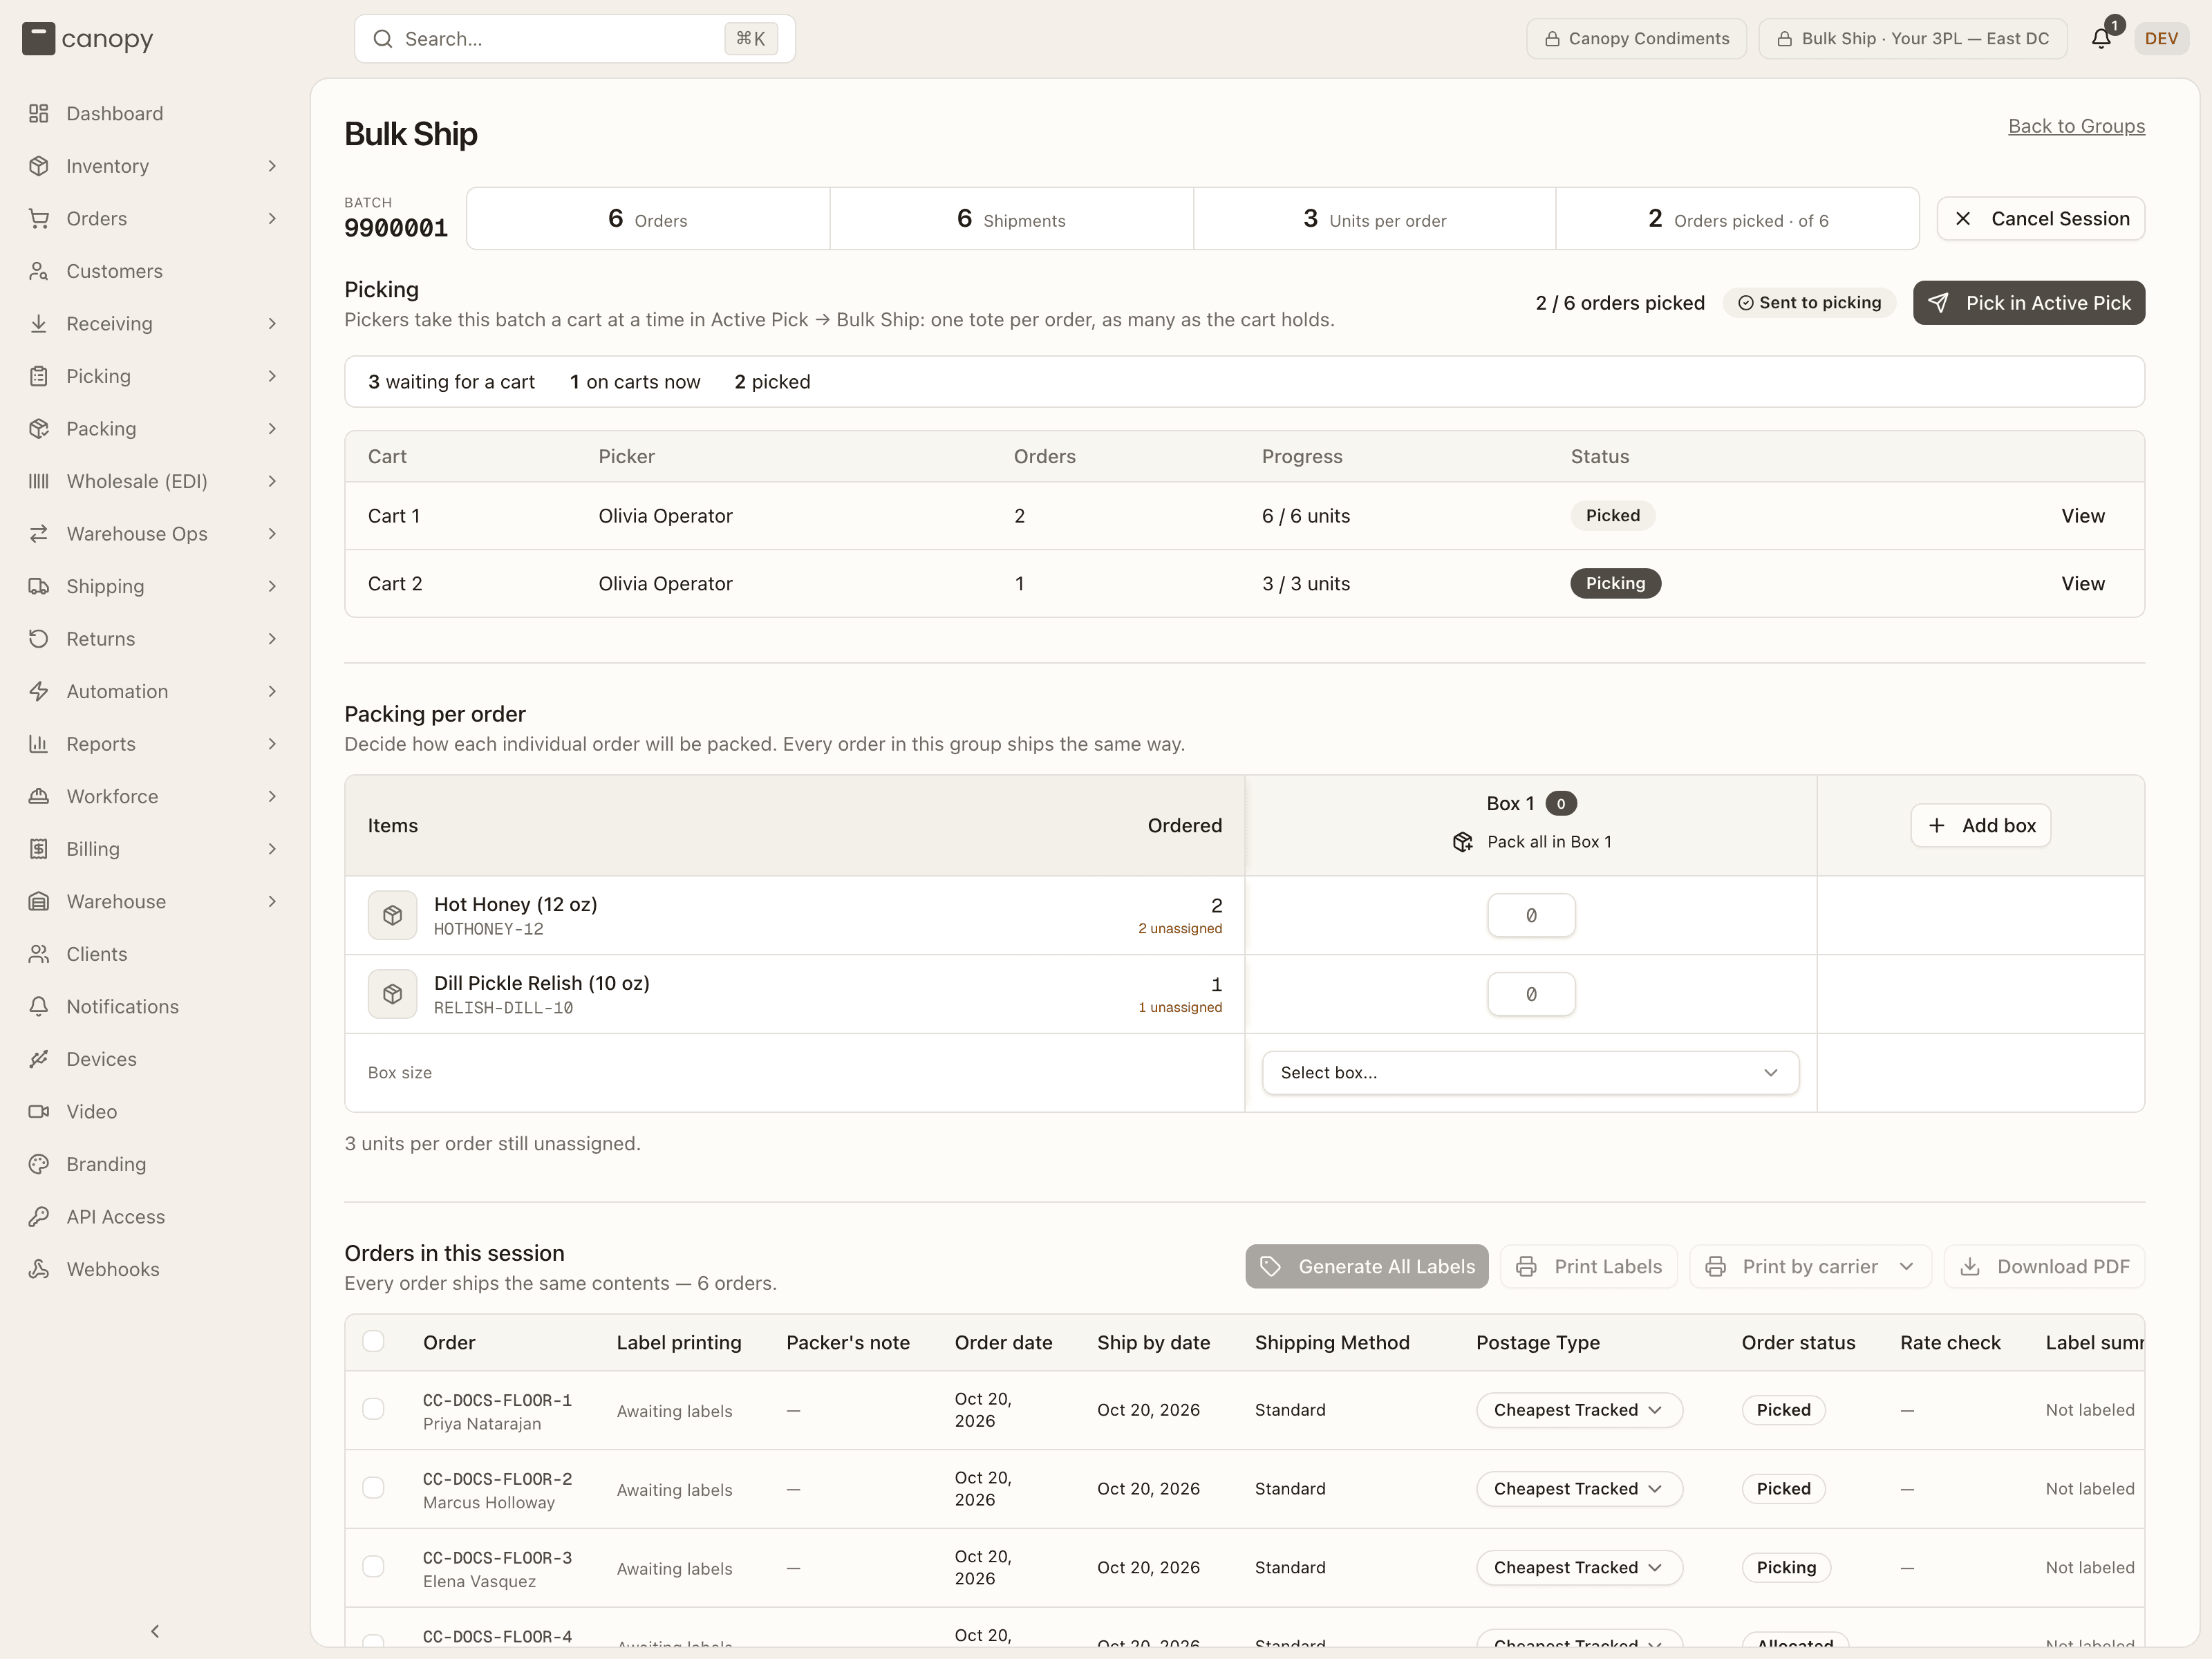
Task: Click the Search input field
Action: pyautogui.click(x=575, y=39)
